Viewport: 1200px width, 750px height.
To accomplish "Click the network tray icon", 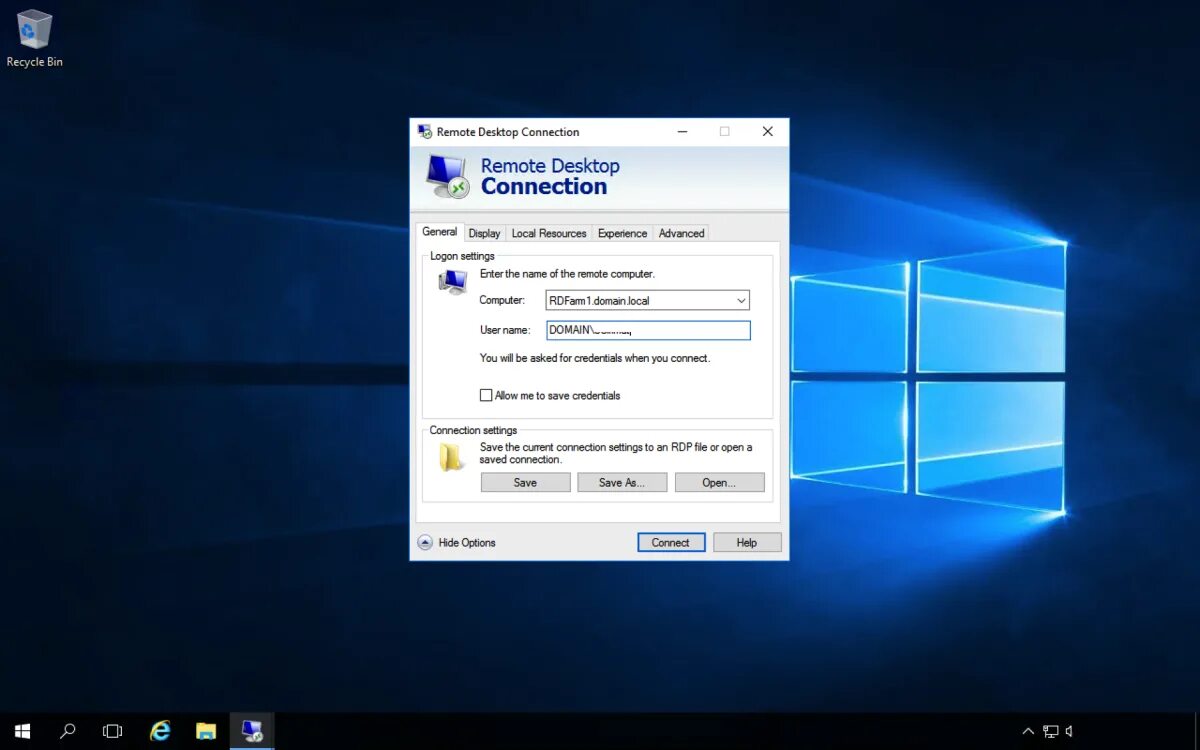I will (x=1050, y=731).
